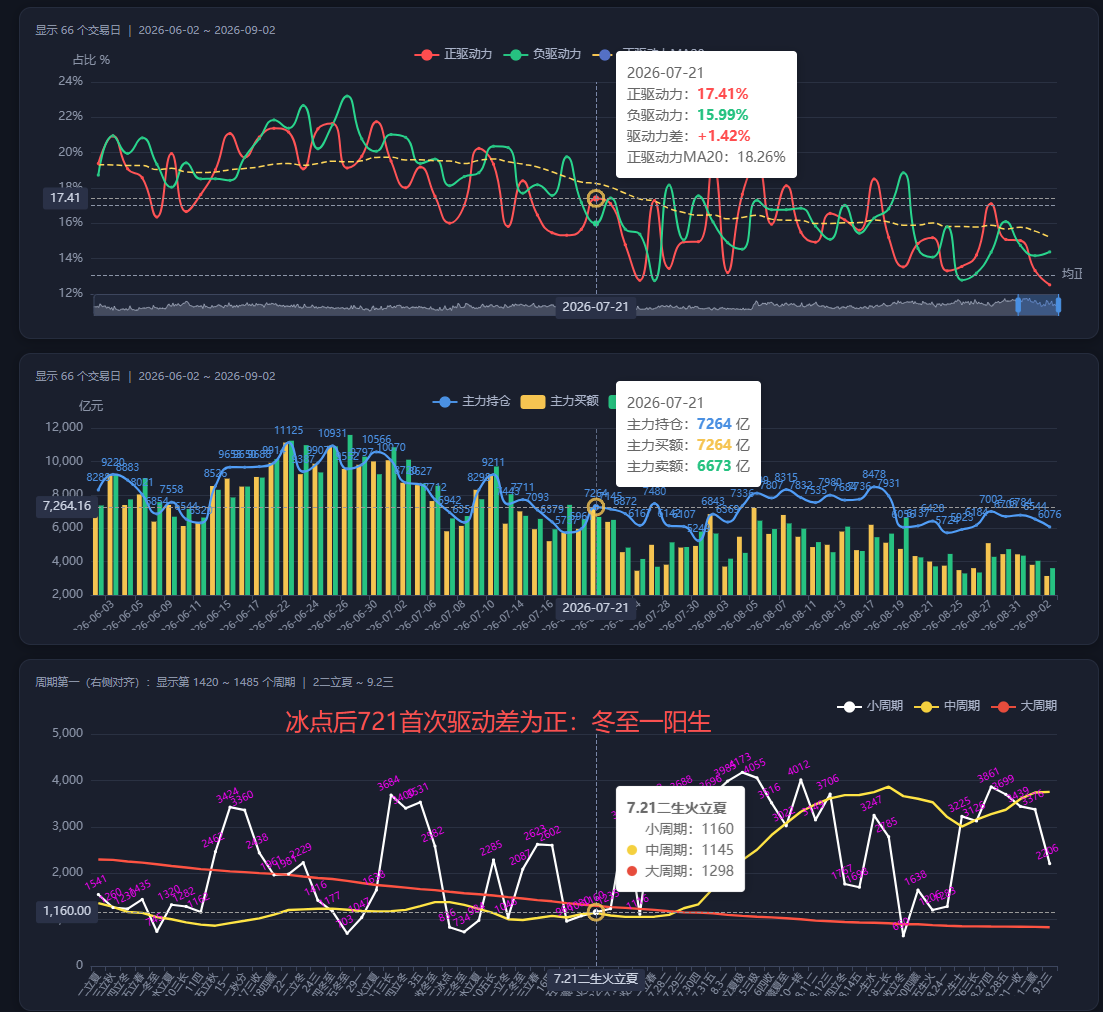Click the 7,264.16 axis pointer value label
Screen dimensions: 1103x1012
(67, 506)
